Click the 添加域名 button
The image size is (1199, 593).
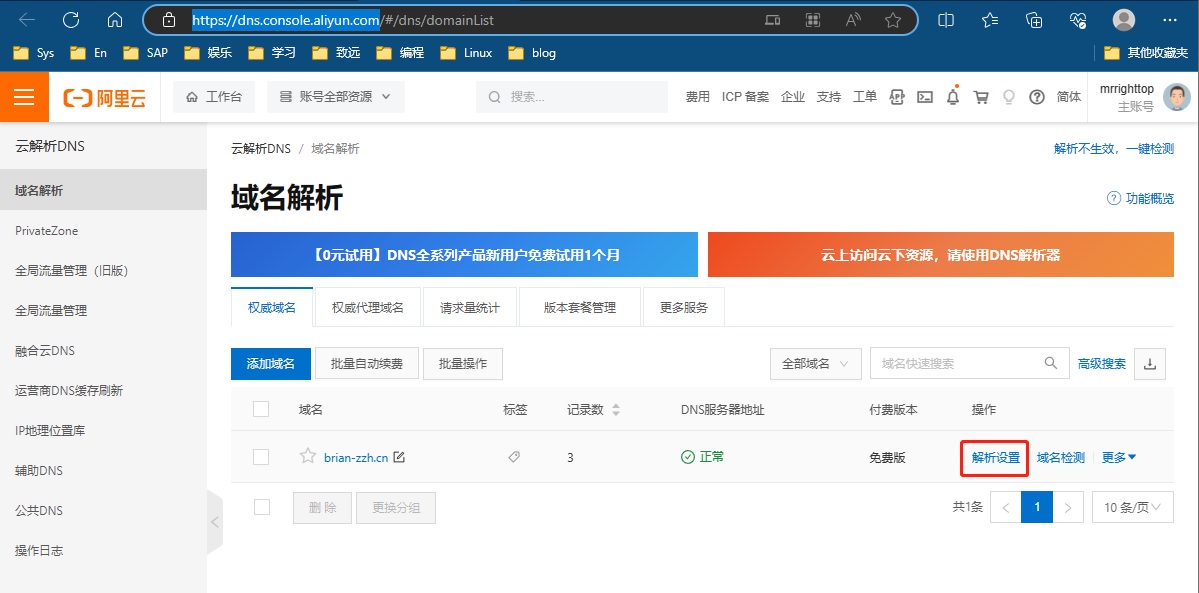tap(271, 364)
